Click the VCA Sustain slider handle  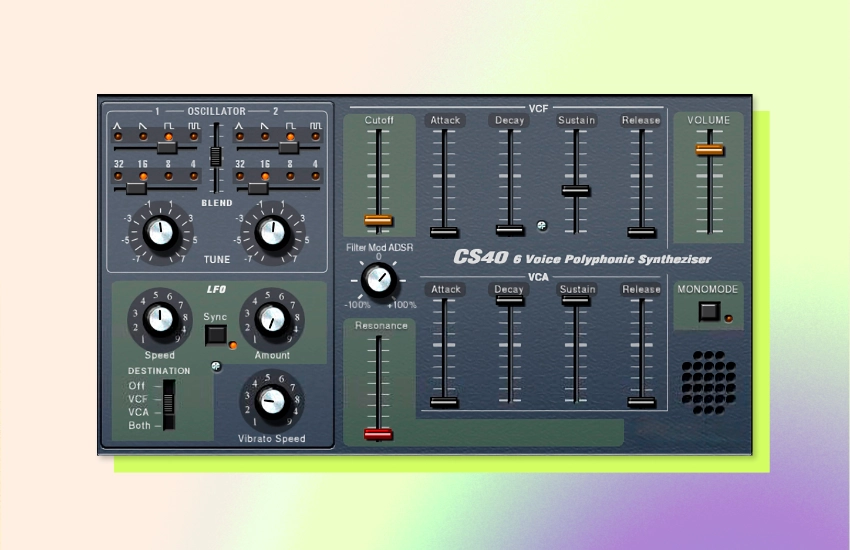576,300
